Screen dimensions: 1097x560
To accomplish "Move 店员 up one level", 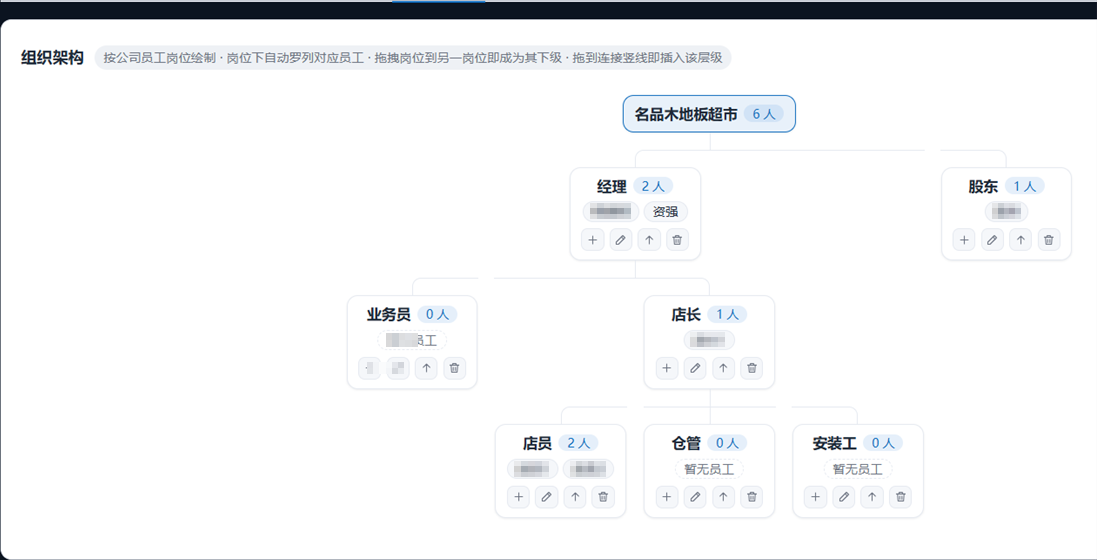I will [x=575, y=497].
